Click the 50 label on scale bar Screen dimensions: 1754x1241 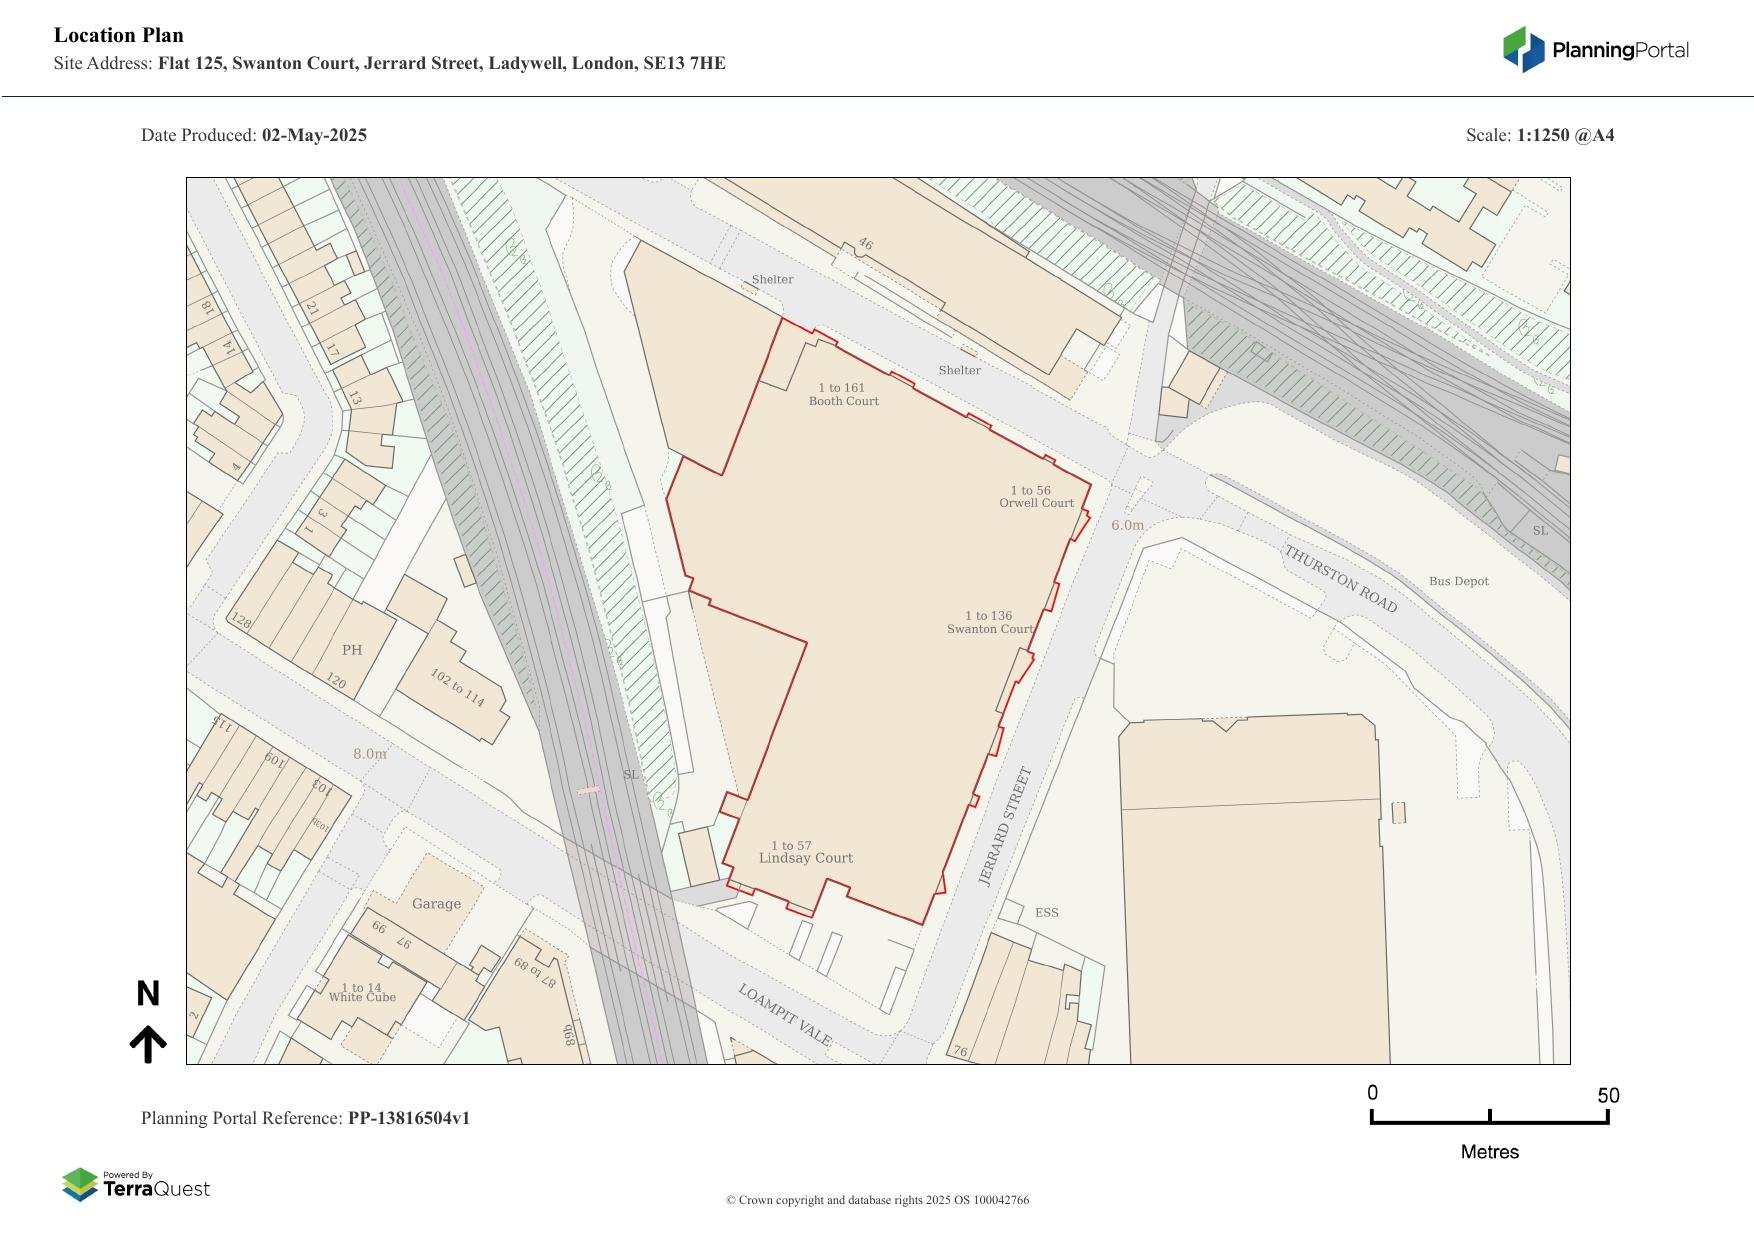point(1607,1096)
